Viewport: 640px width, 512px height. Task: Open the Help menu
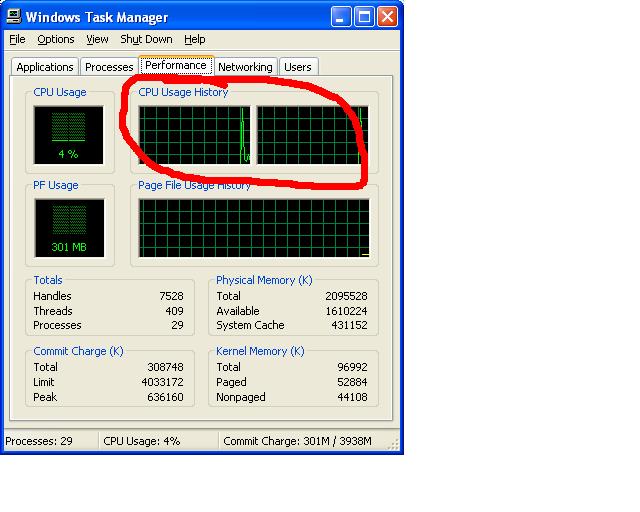pyautogui.click(x=194, y=39)
